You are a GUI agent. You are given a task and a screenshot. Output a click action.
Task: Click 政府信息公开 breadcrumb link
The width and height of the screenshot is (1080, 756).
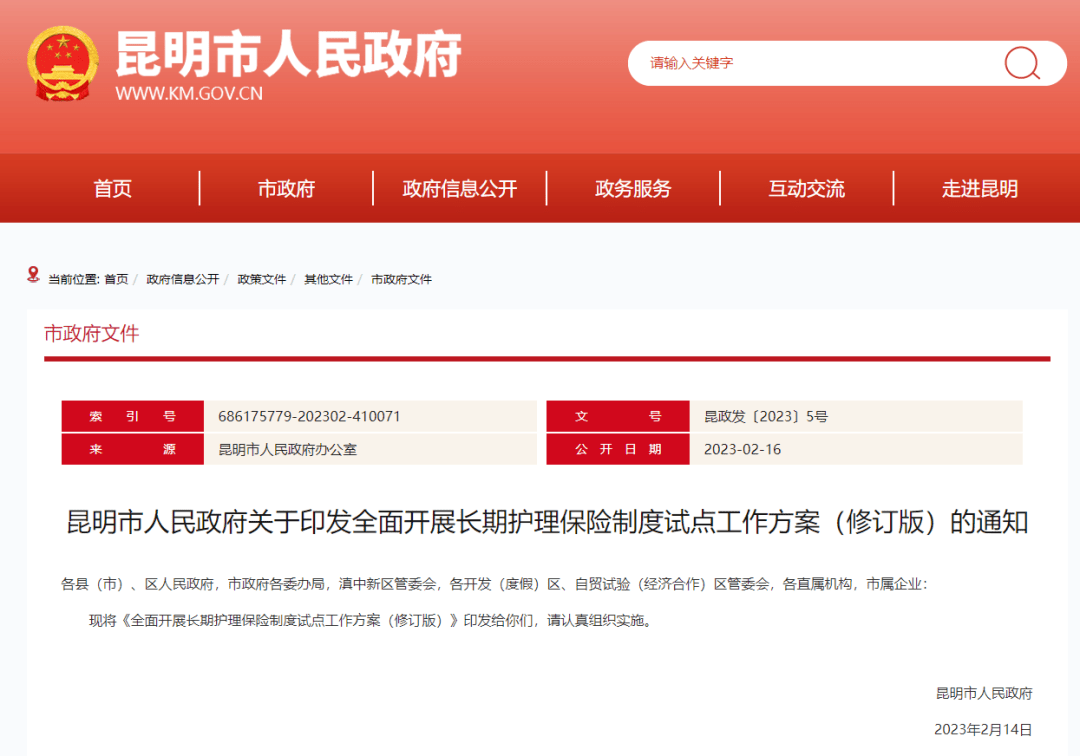[x=182, y=279]
